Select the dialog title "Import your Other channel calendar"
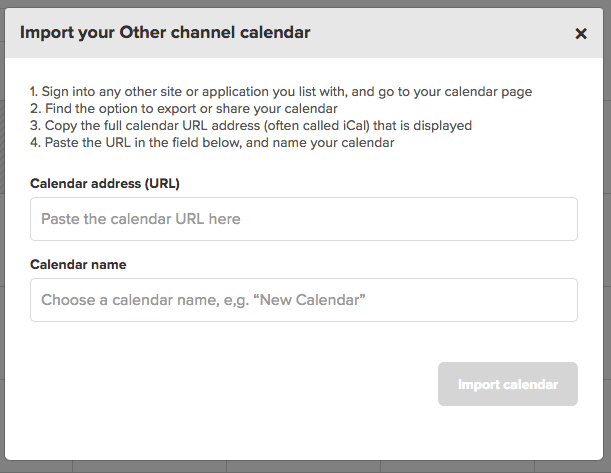 (165, 32)
